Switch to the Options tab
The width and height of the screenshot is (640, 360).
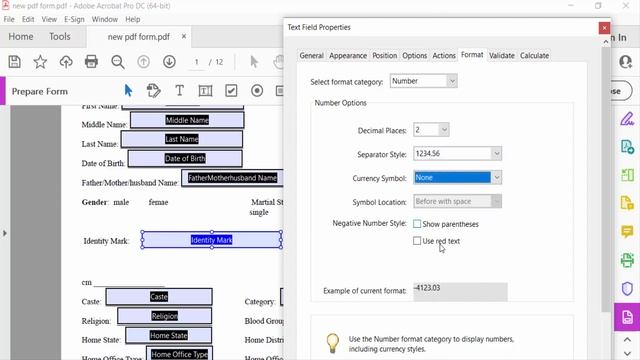pyautogui.click(x=414, y=56)
